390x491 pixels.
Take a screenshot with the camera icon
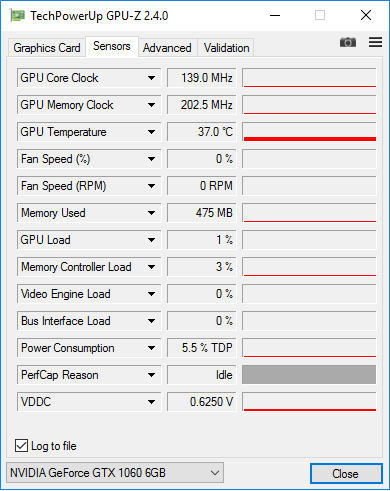pyautogui.click(x=348, y=42)
